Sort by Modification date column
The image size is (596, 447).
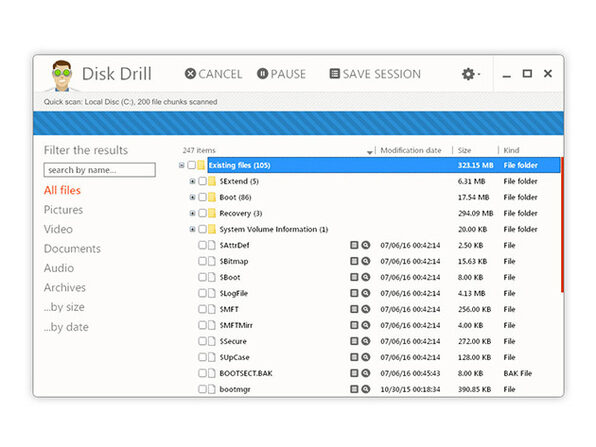[411, 151]
